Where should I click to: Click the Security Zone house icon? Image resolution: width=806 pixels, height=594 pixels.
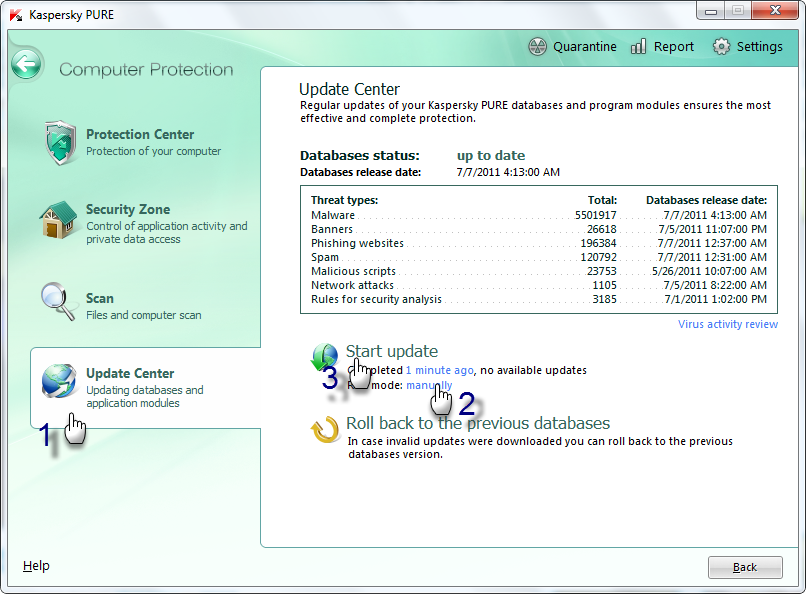coord(58,220)
